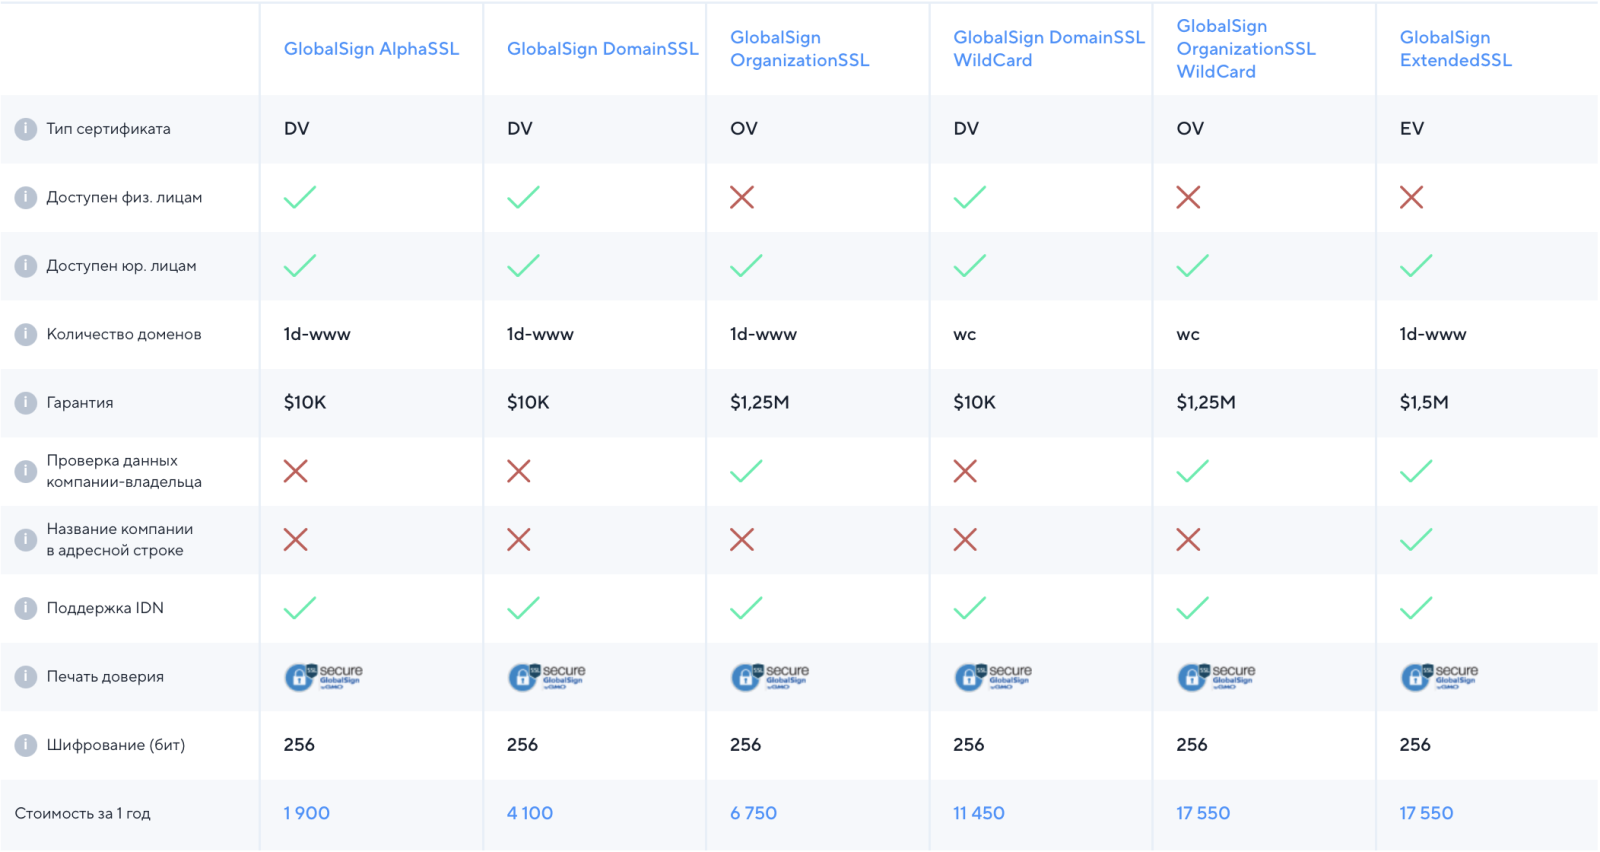This screenshot has height=852, width=1600.
Task: Click info icon next to Печать доверия
Action: (x=25, y=677)
